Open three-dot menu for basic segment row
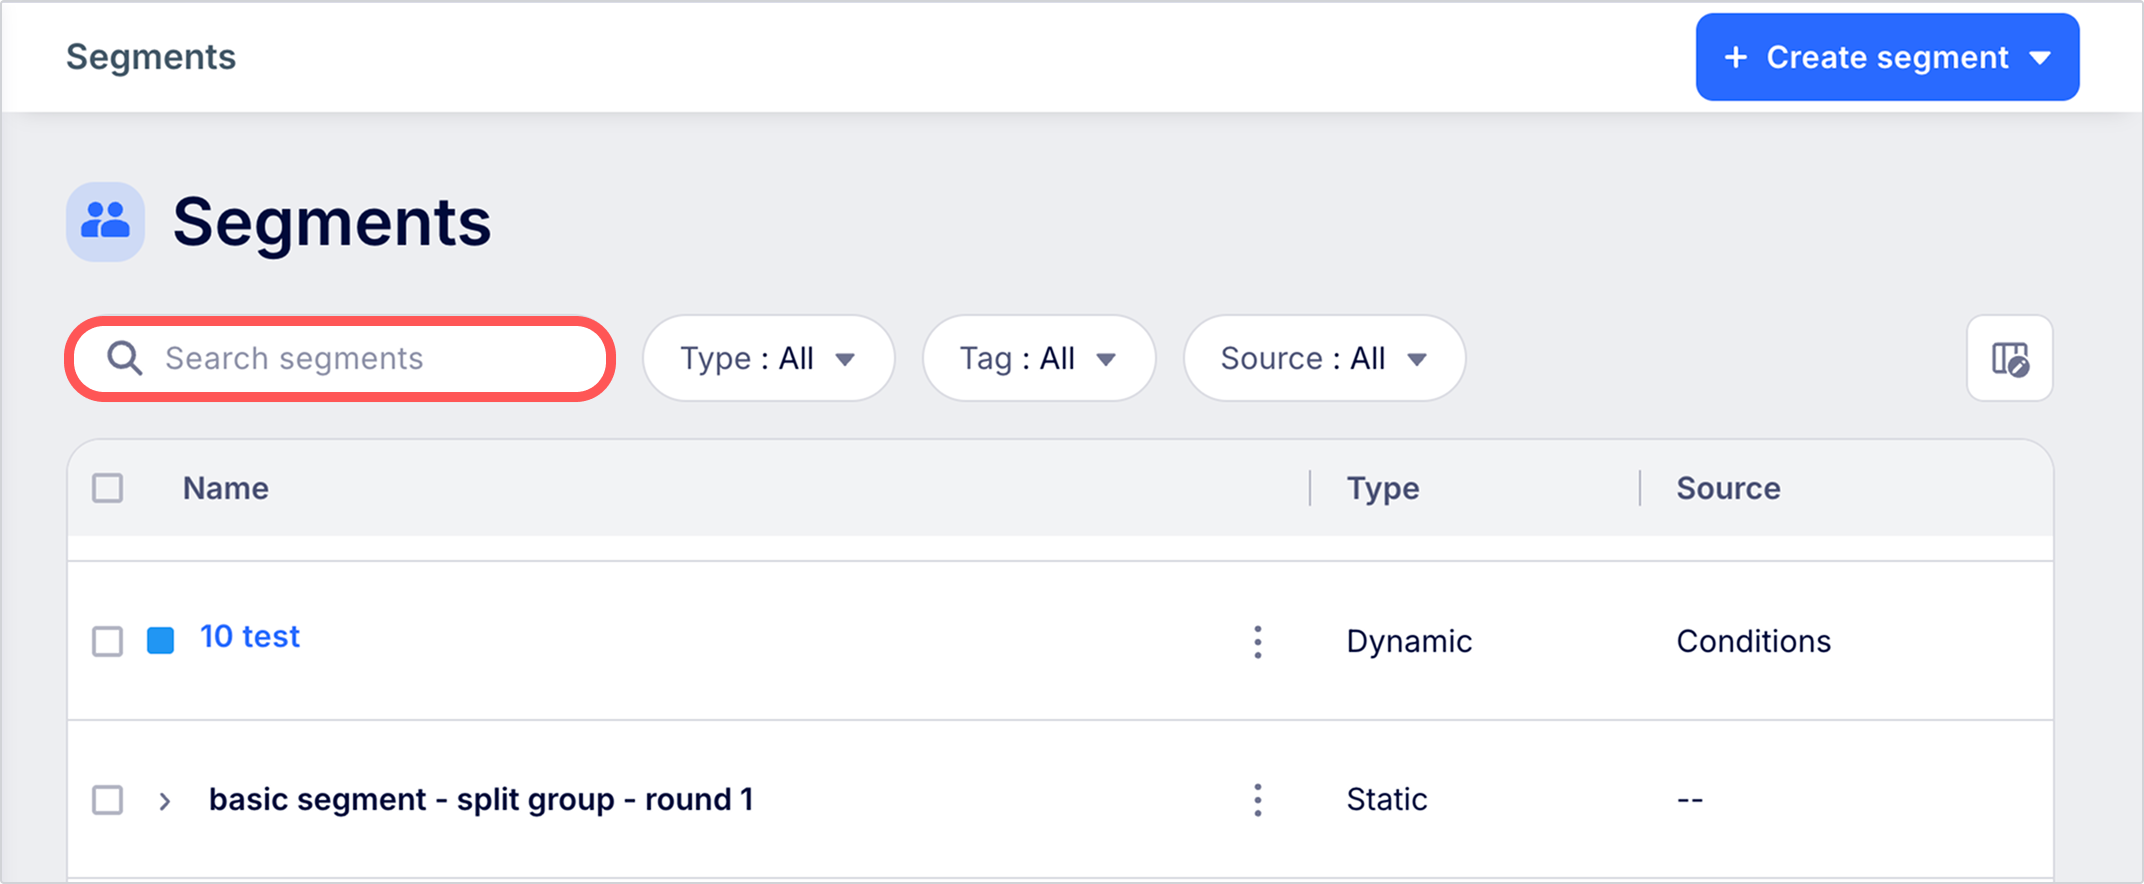Screen dimensions: 2144x884 (1257, 799)
